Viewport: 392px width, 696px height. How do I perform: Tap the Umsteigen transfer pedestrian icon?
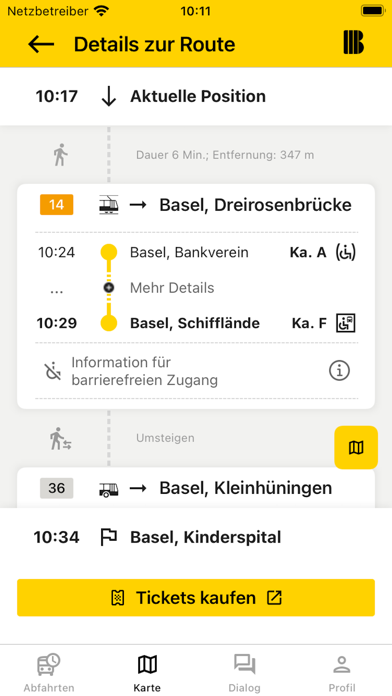pyautogui.click(x=60, y=439)
